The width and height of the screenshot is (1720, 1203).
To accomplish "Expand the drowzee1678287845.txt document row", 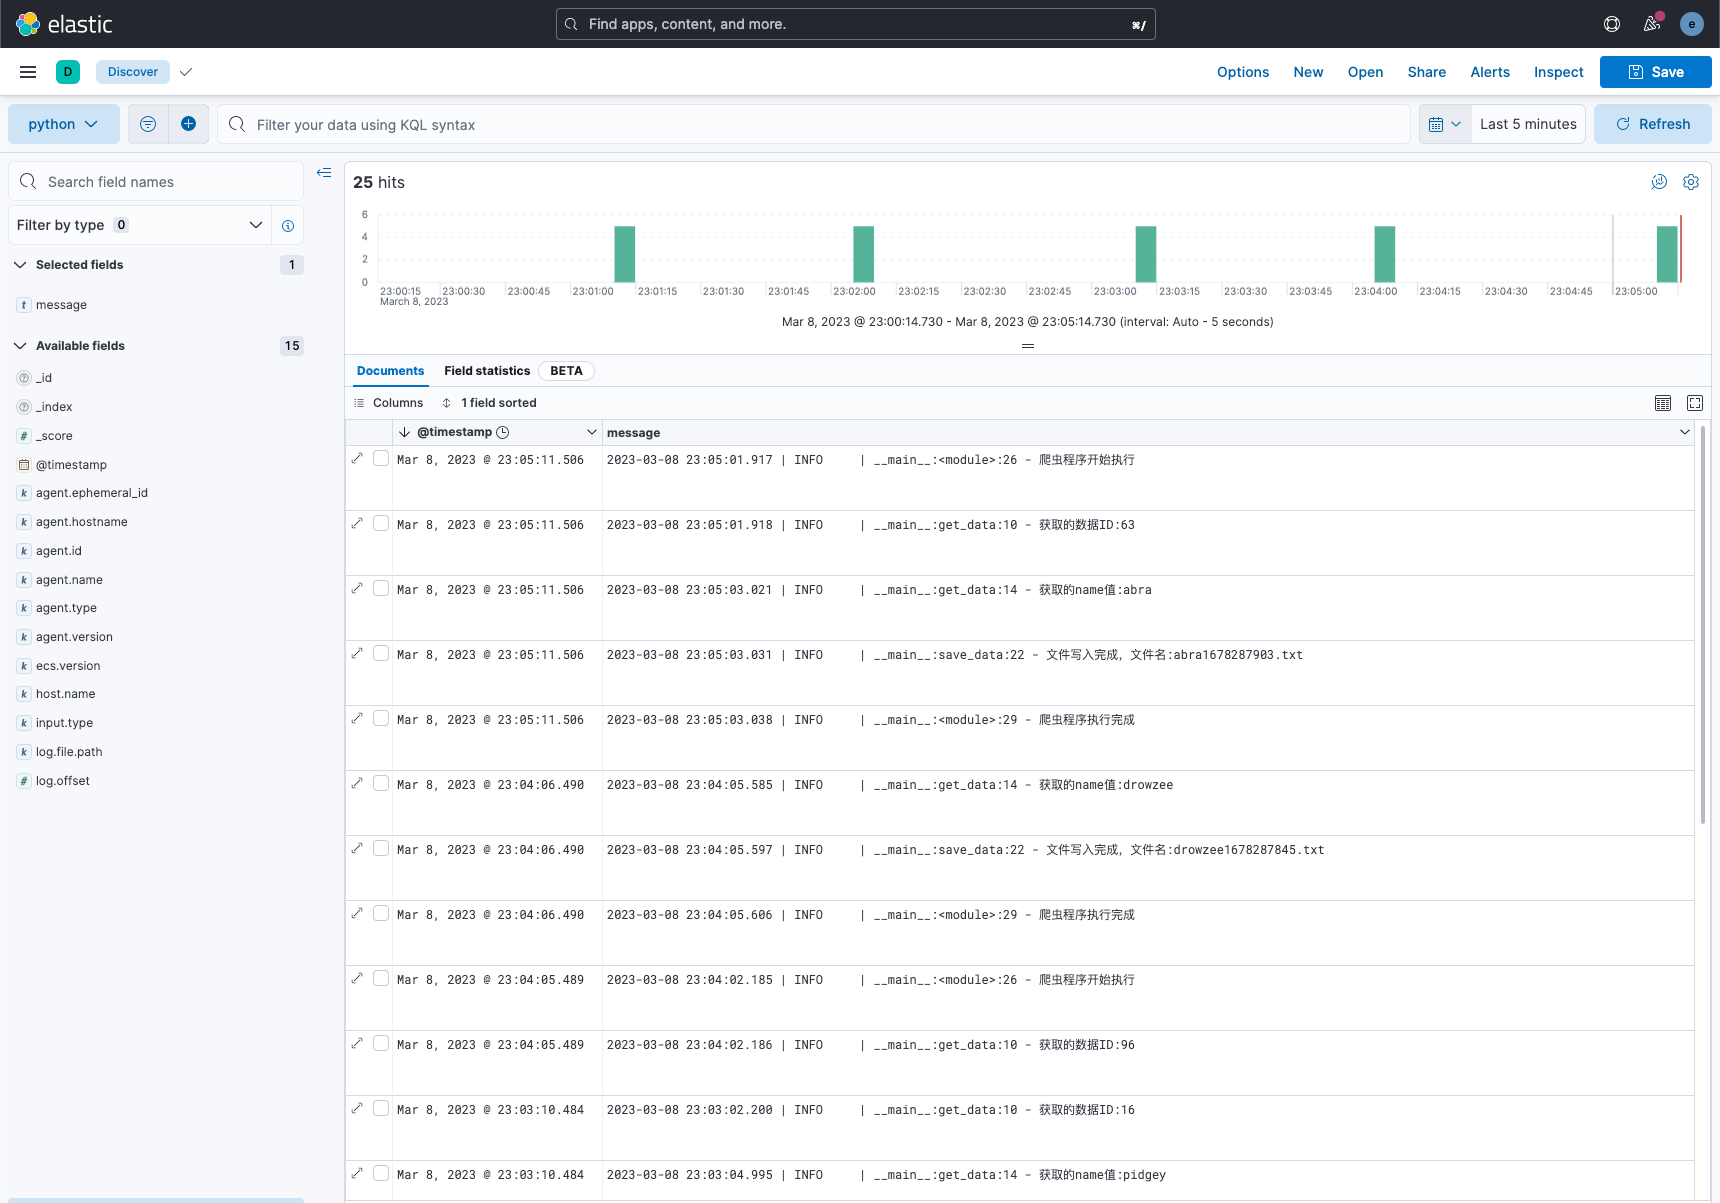I will click(x=357, y=848).
